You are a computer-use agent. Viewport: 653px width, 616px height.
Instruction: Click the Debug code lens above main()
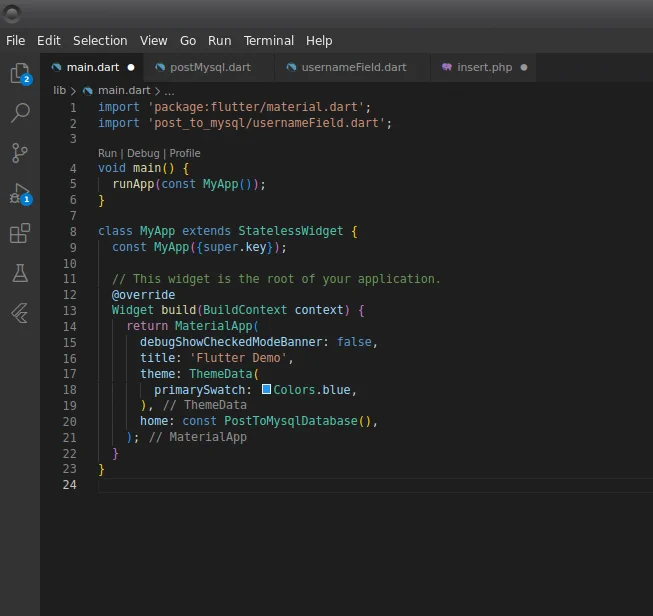pyautogui.click(x=143, y=153)
